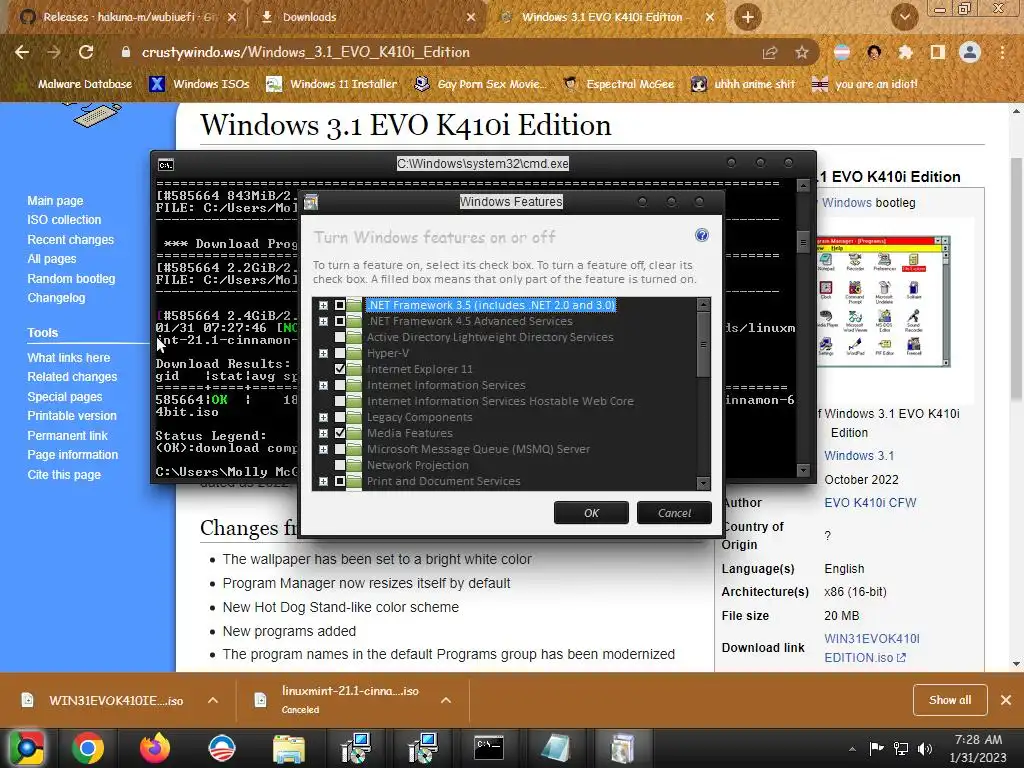Open the Random bootleg sidebar link

point(71,279)
